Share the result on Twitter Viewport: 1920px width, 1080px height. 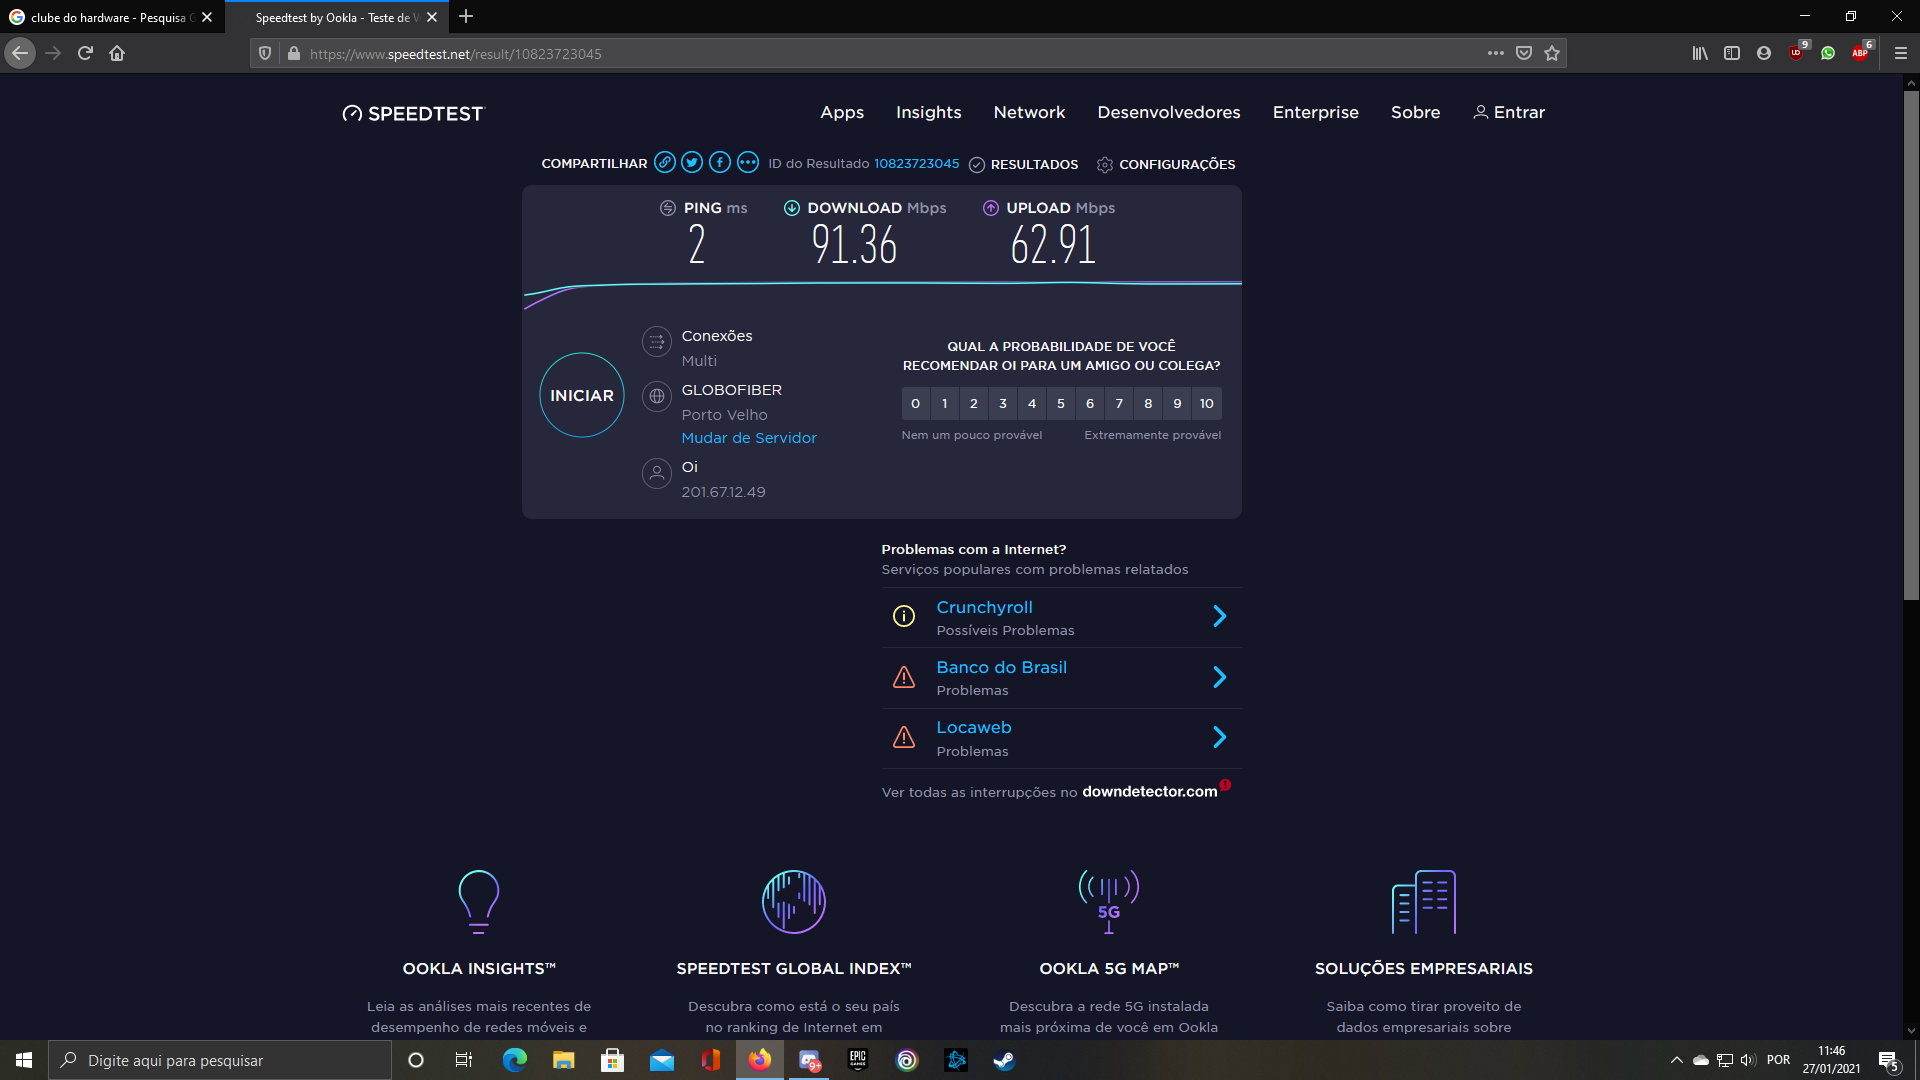click(x=692, y=162)
